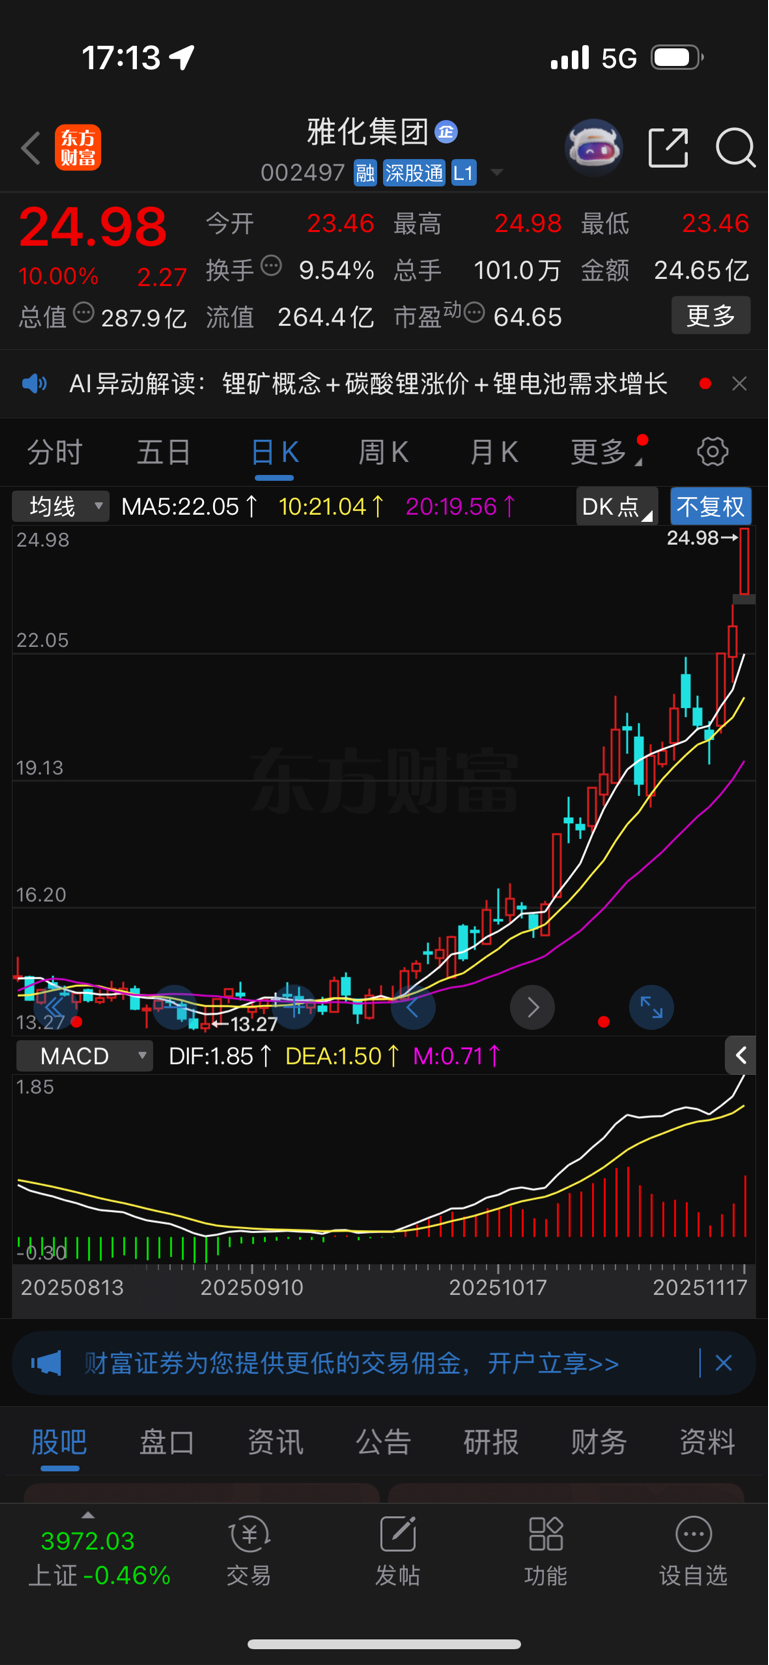Go back using the left chevron
The height and width of the screenshot is (1665, 769).
click(x=31, y=149)
